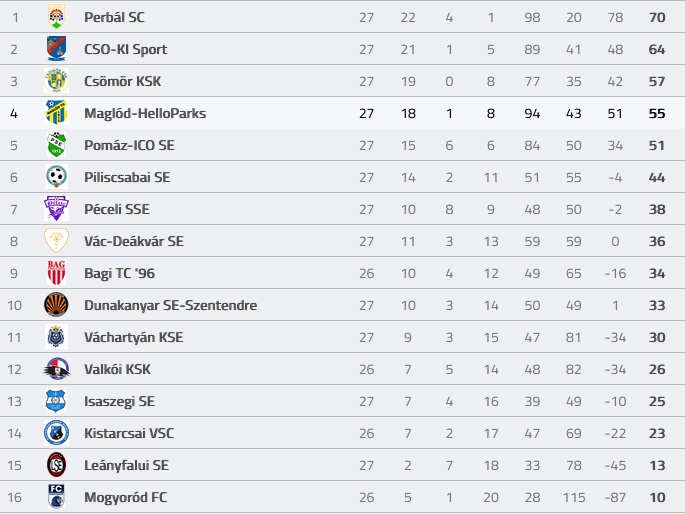Image resolution: width=685 pixels, height=514 pixels.
Task: Click the Isaszegi SE blue shield crest
Action: [x=56, y=400]
